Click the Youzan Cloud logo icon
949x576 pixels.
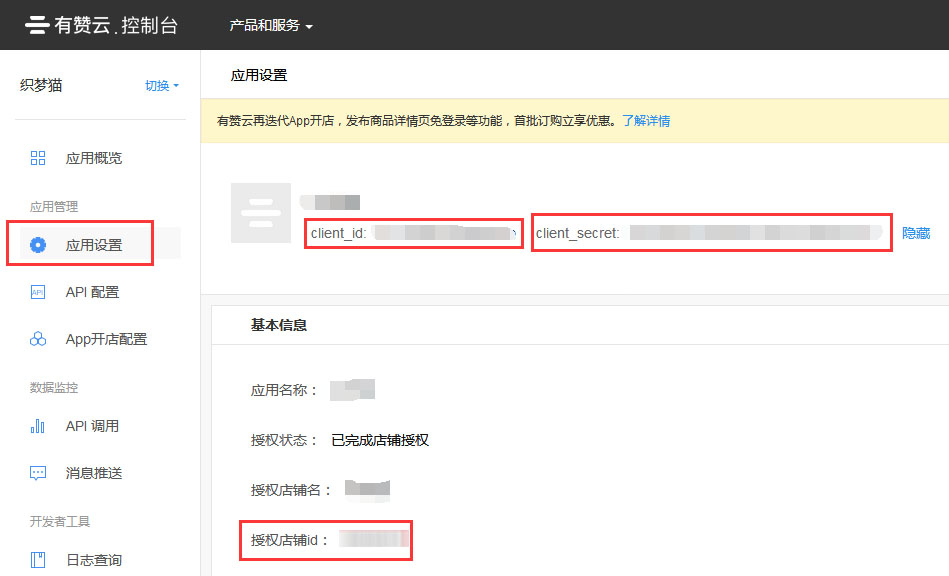tap(38, 25)
